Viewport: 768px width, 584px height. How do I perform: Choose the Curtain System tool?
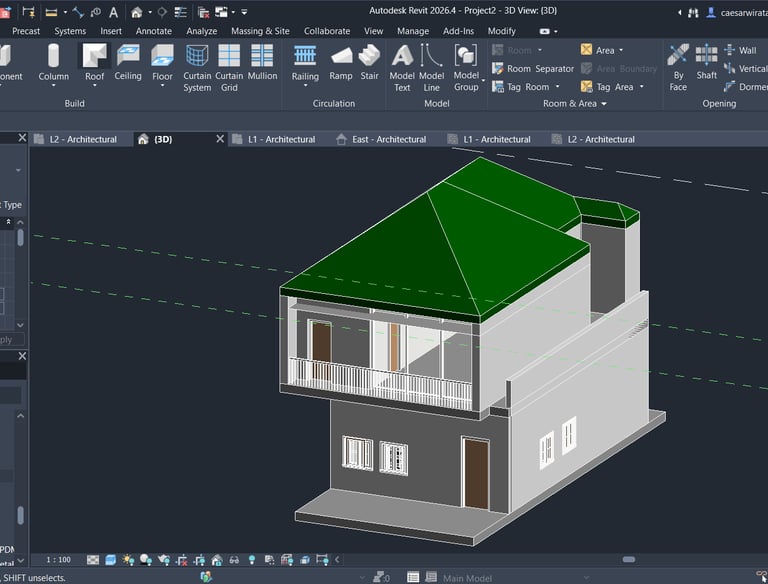[197, 68]
